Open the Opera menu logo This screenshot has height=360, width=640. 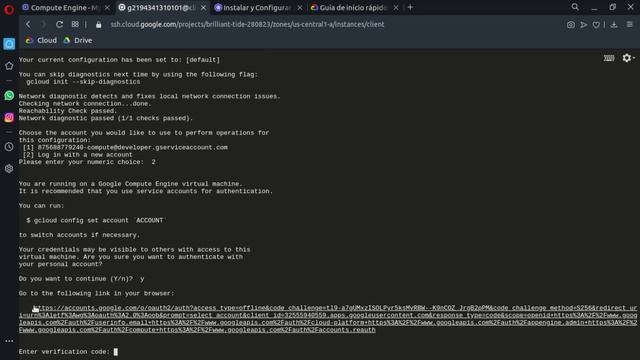point(9,9)
